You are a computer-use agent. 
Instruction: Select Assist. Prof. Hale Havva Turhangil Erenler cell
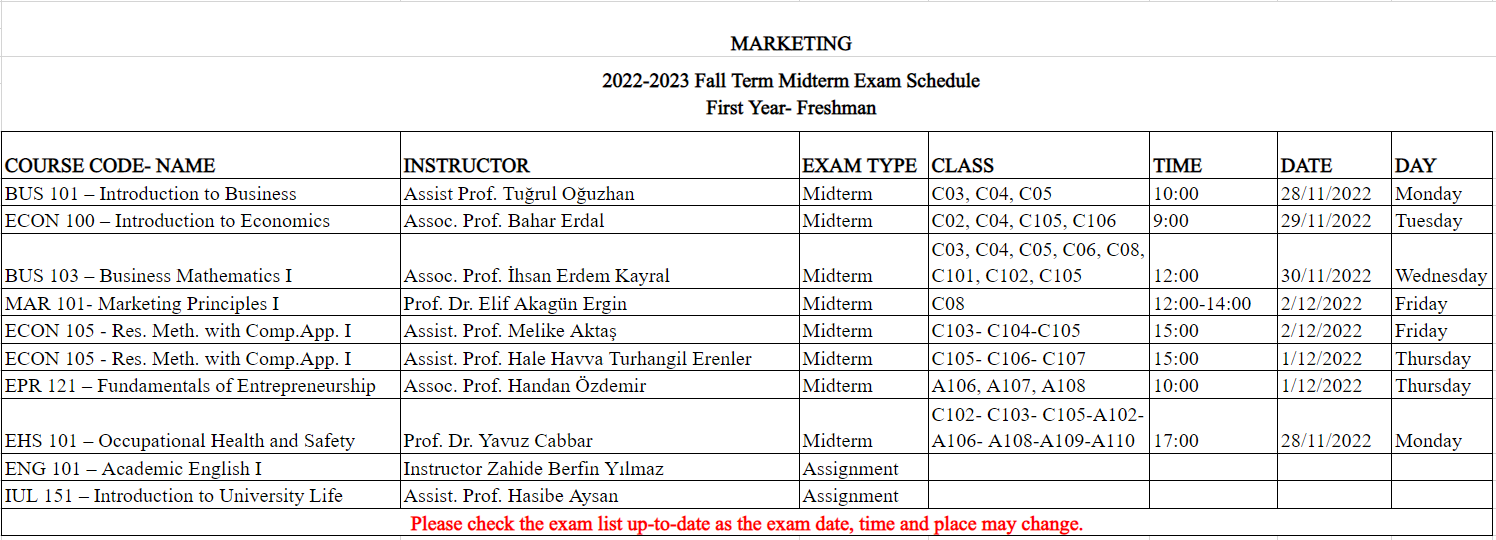tap(600, 358)
